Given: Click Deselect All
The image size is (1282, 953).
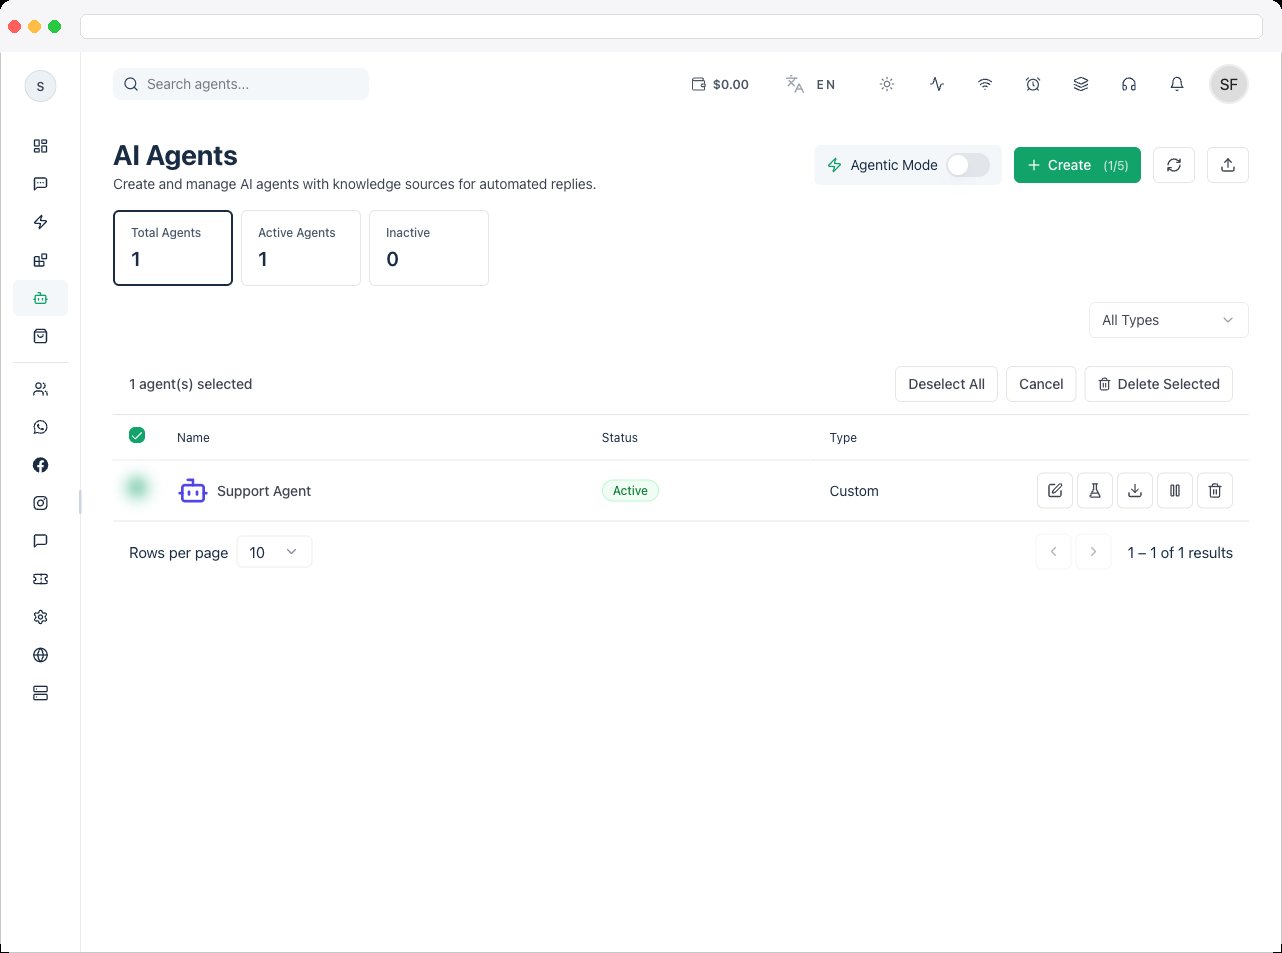Looking at the screenshot, I should click(x=946, y=384).
